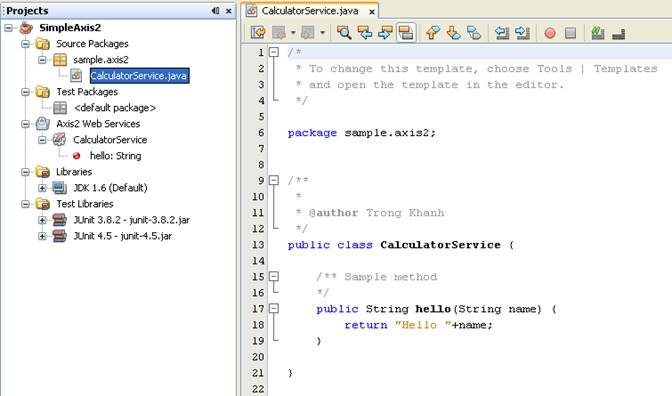The height and width of the screenshot is (396, 672).
Task: Collapse the CalculatorService web service node
Action: [x=42, y=140]
